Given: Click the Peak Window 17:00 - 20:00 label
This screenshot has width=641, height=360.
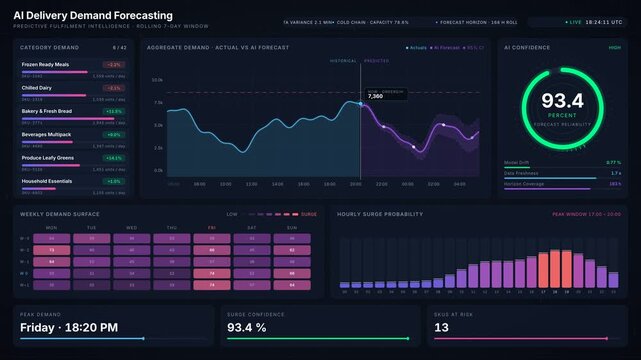Looking at the screenshot, I should pos(586,214).
